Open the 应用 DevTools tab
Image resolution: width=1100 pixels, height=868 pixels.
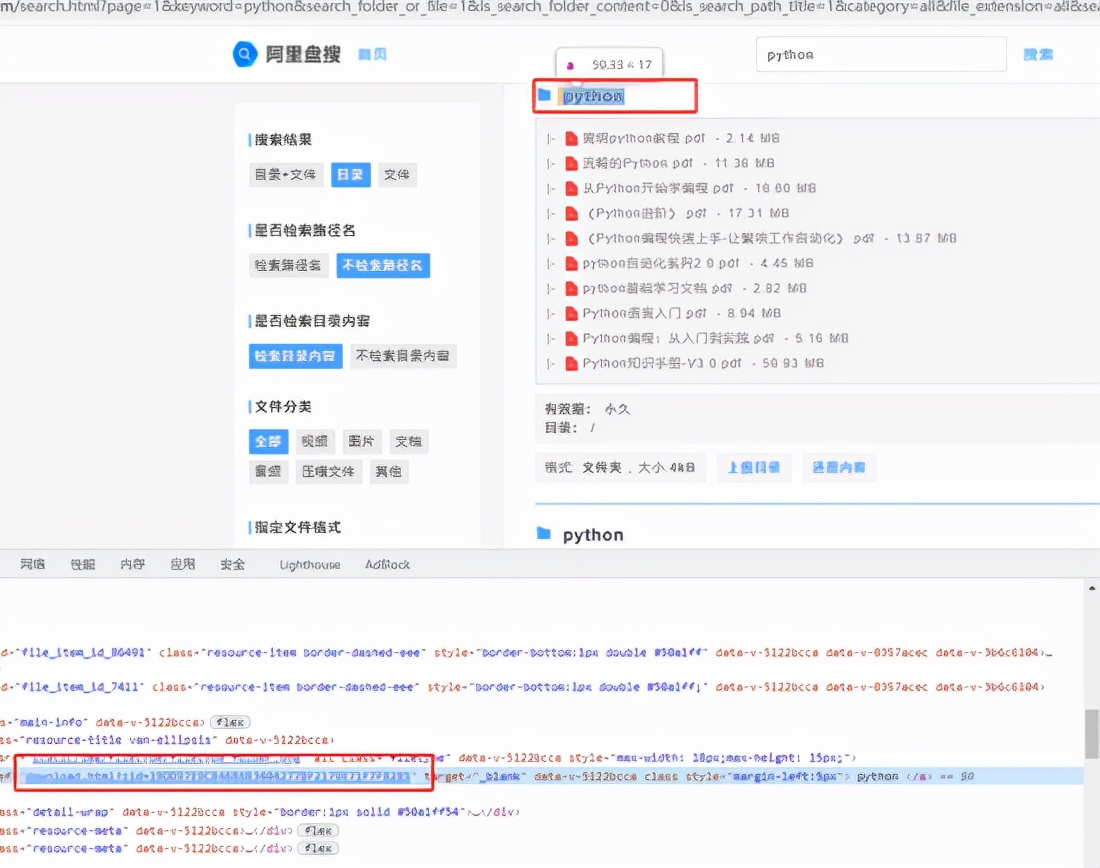(x=182, y=564)
